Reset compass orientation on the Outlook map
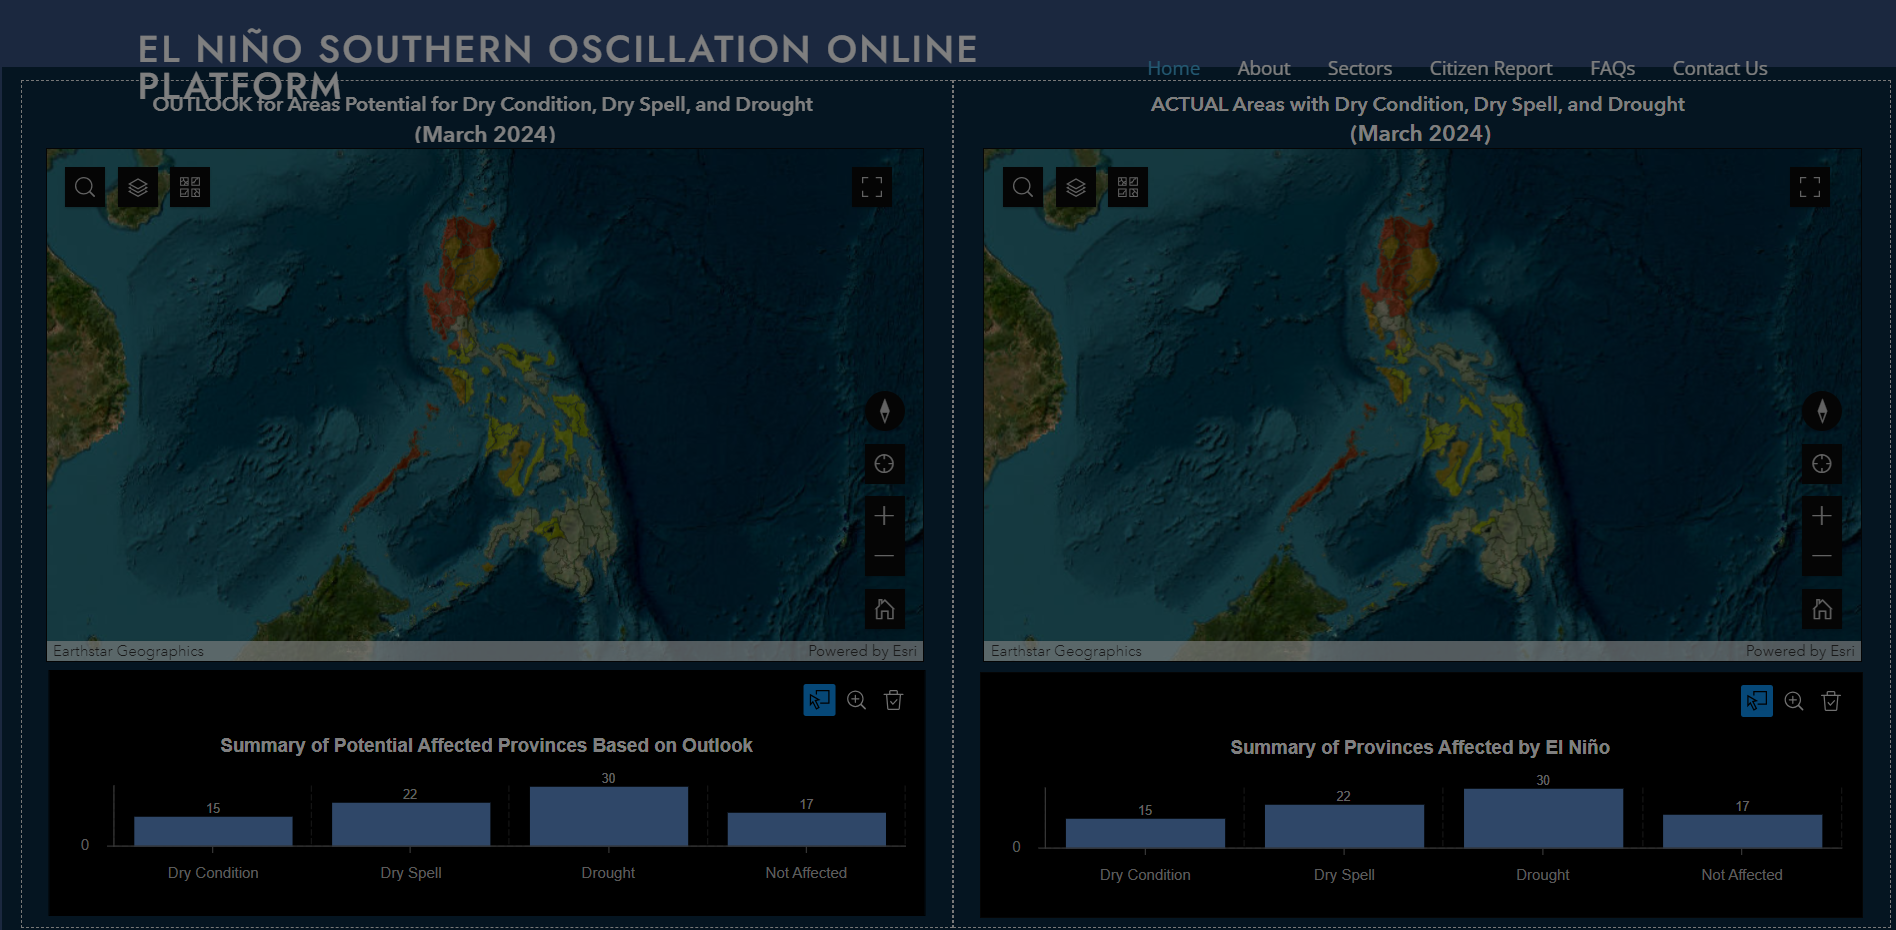The height and width of the screenshot is (930, 1896). coord(884,411)
